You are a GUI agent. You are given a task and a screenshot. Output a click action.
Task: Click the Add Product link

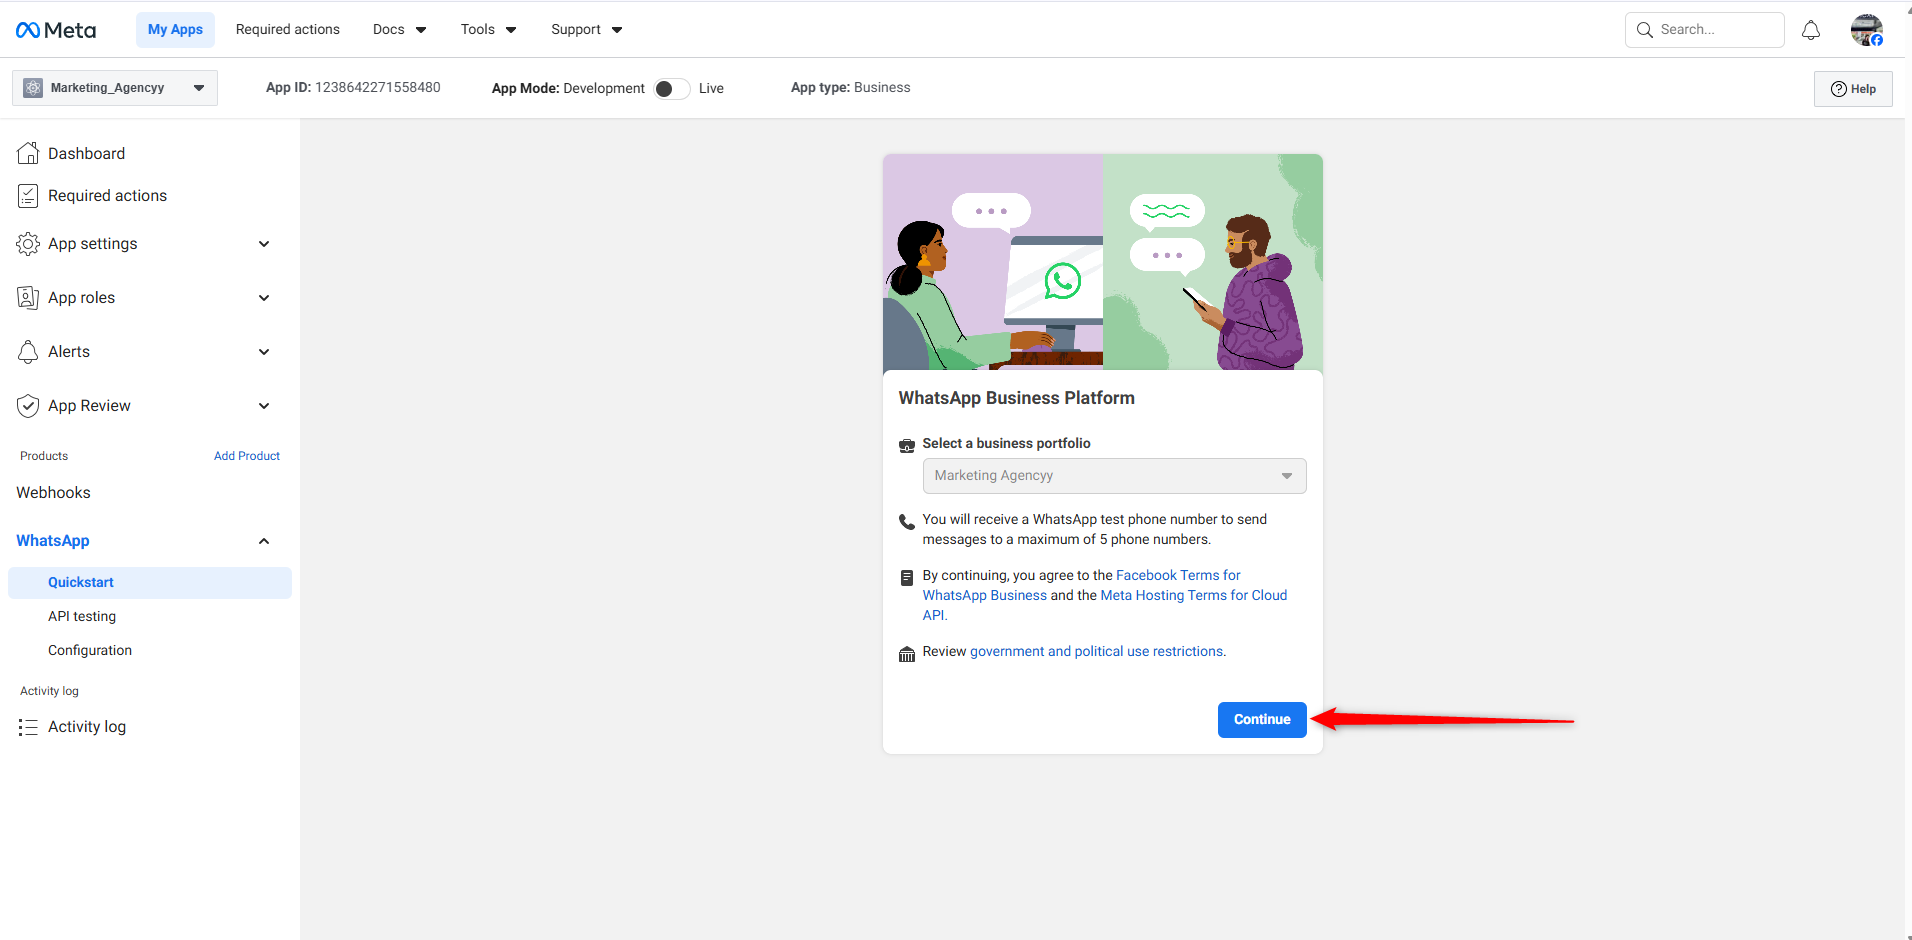(x=247, y=456)
